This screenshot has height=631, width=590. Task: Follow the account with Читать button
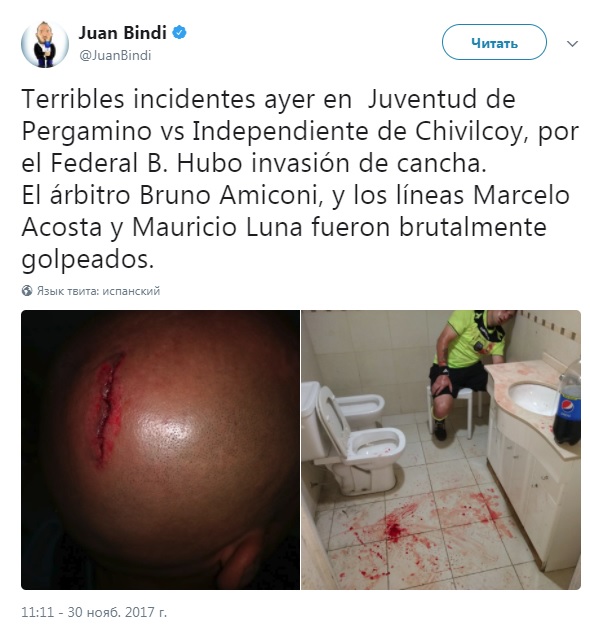pyautogui.click(x=494, y=42)
